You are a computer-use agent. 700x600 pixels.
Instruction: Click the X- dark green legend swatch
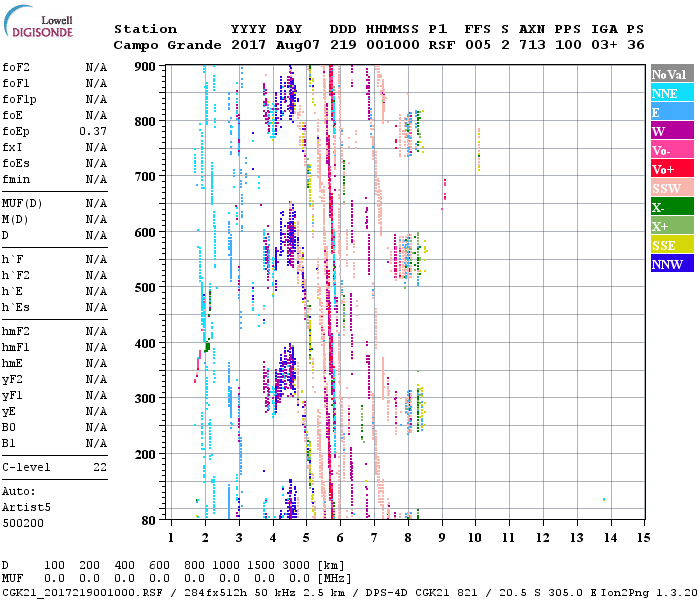pos(671,207)
